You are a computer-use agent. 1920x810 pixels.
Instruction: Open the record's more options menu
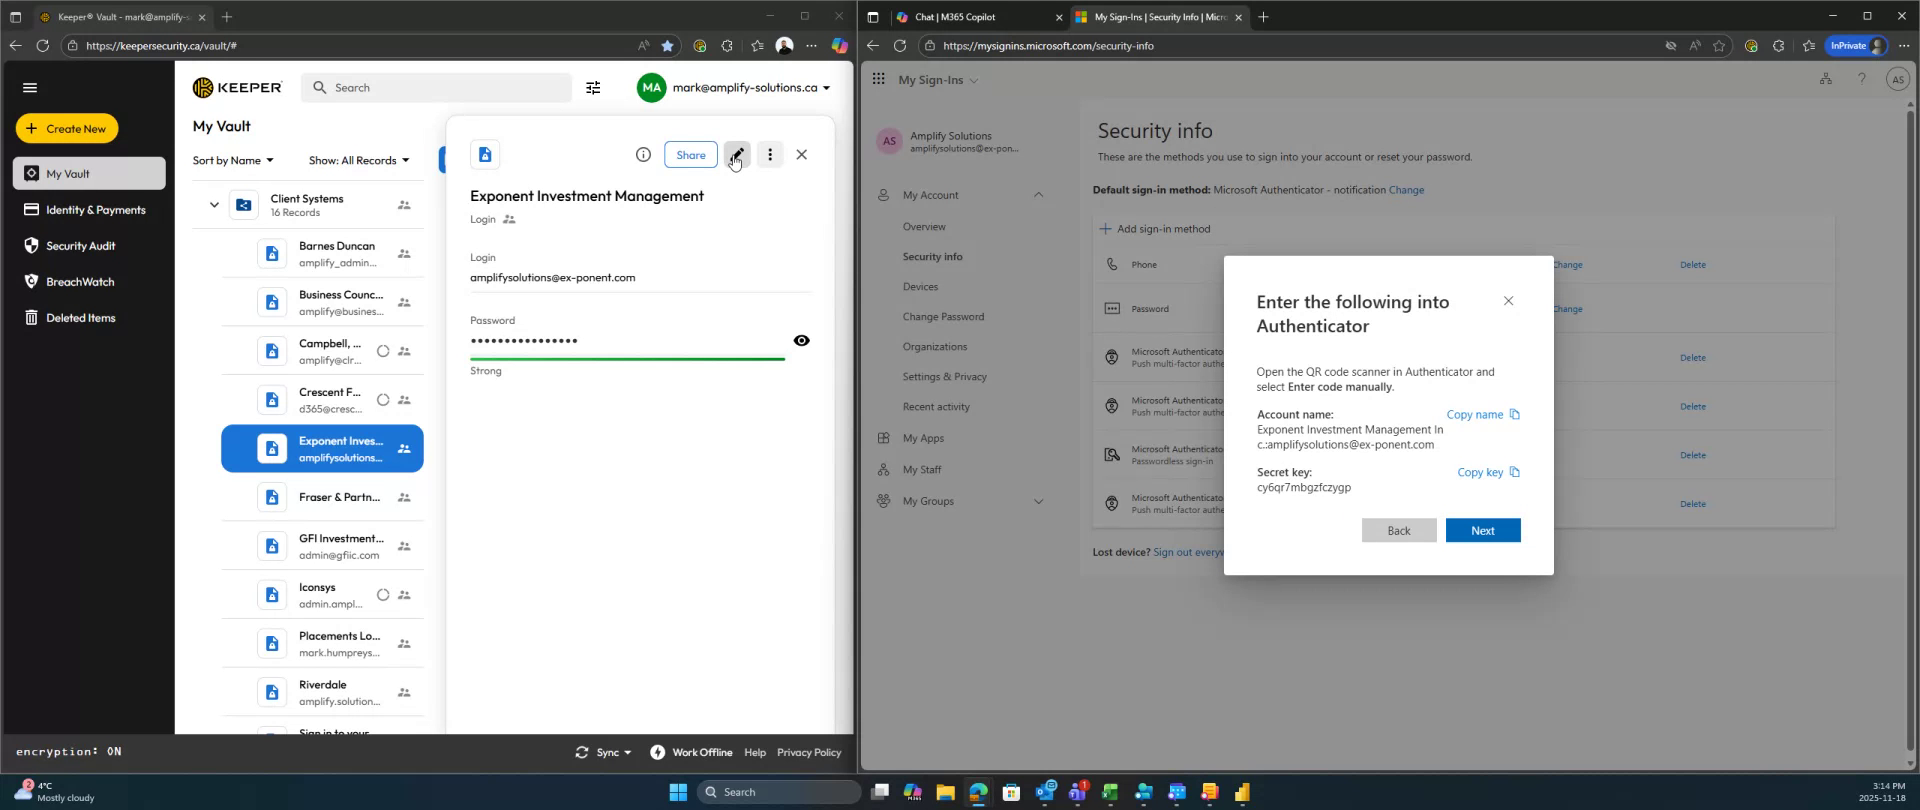pyautogui.click(x=770, y=155)
